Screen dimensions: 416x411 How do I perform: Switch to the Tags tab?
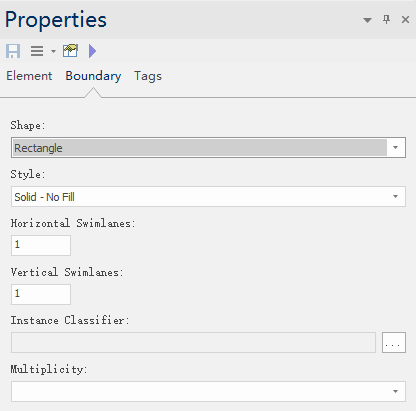[x=148, y=76]
